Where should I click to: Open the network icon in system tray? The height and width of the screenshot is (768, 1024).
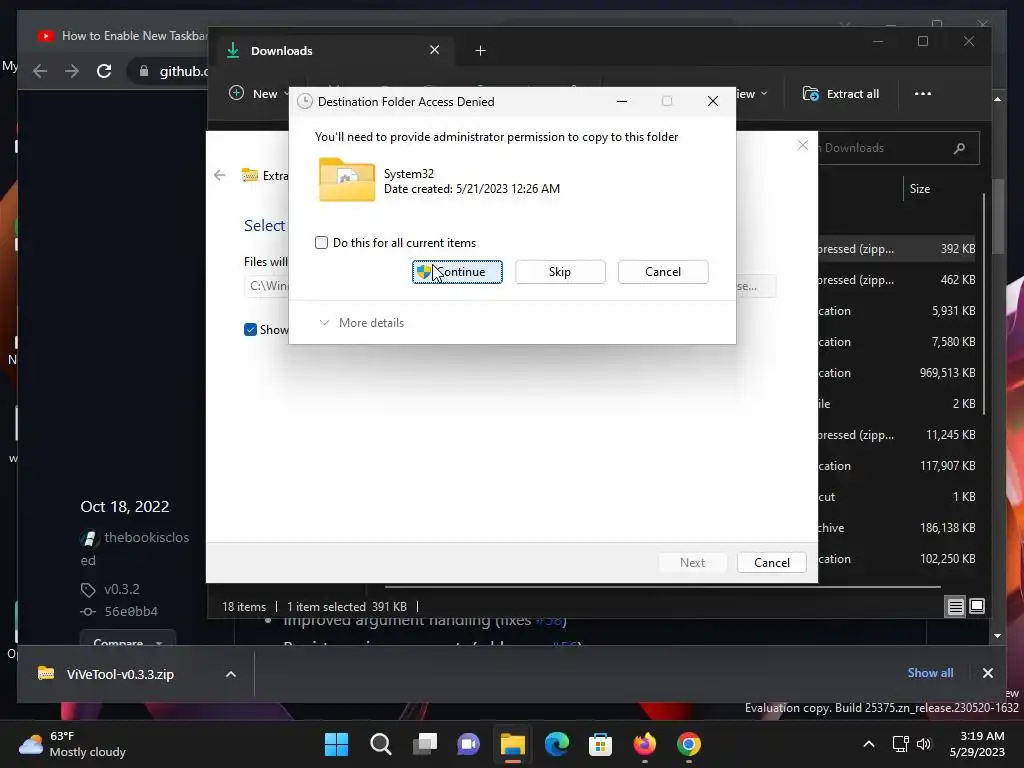pos(901,744)
